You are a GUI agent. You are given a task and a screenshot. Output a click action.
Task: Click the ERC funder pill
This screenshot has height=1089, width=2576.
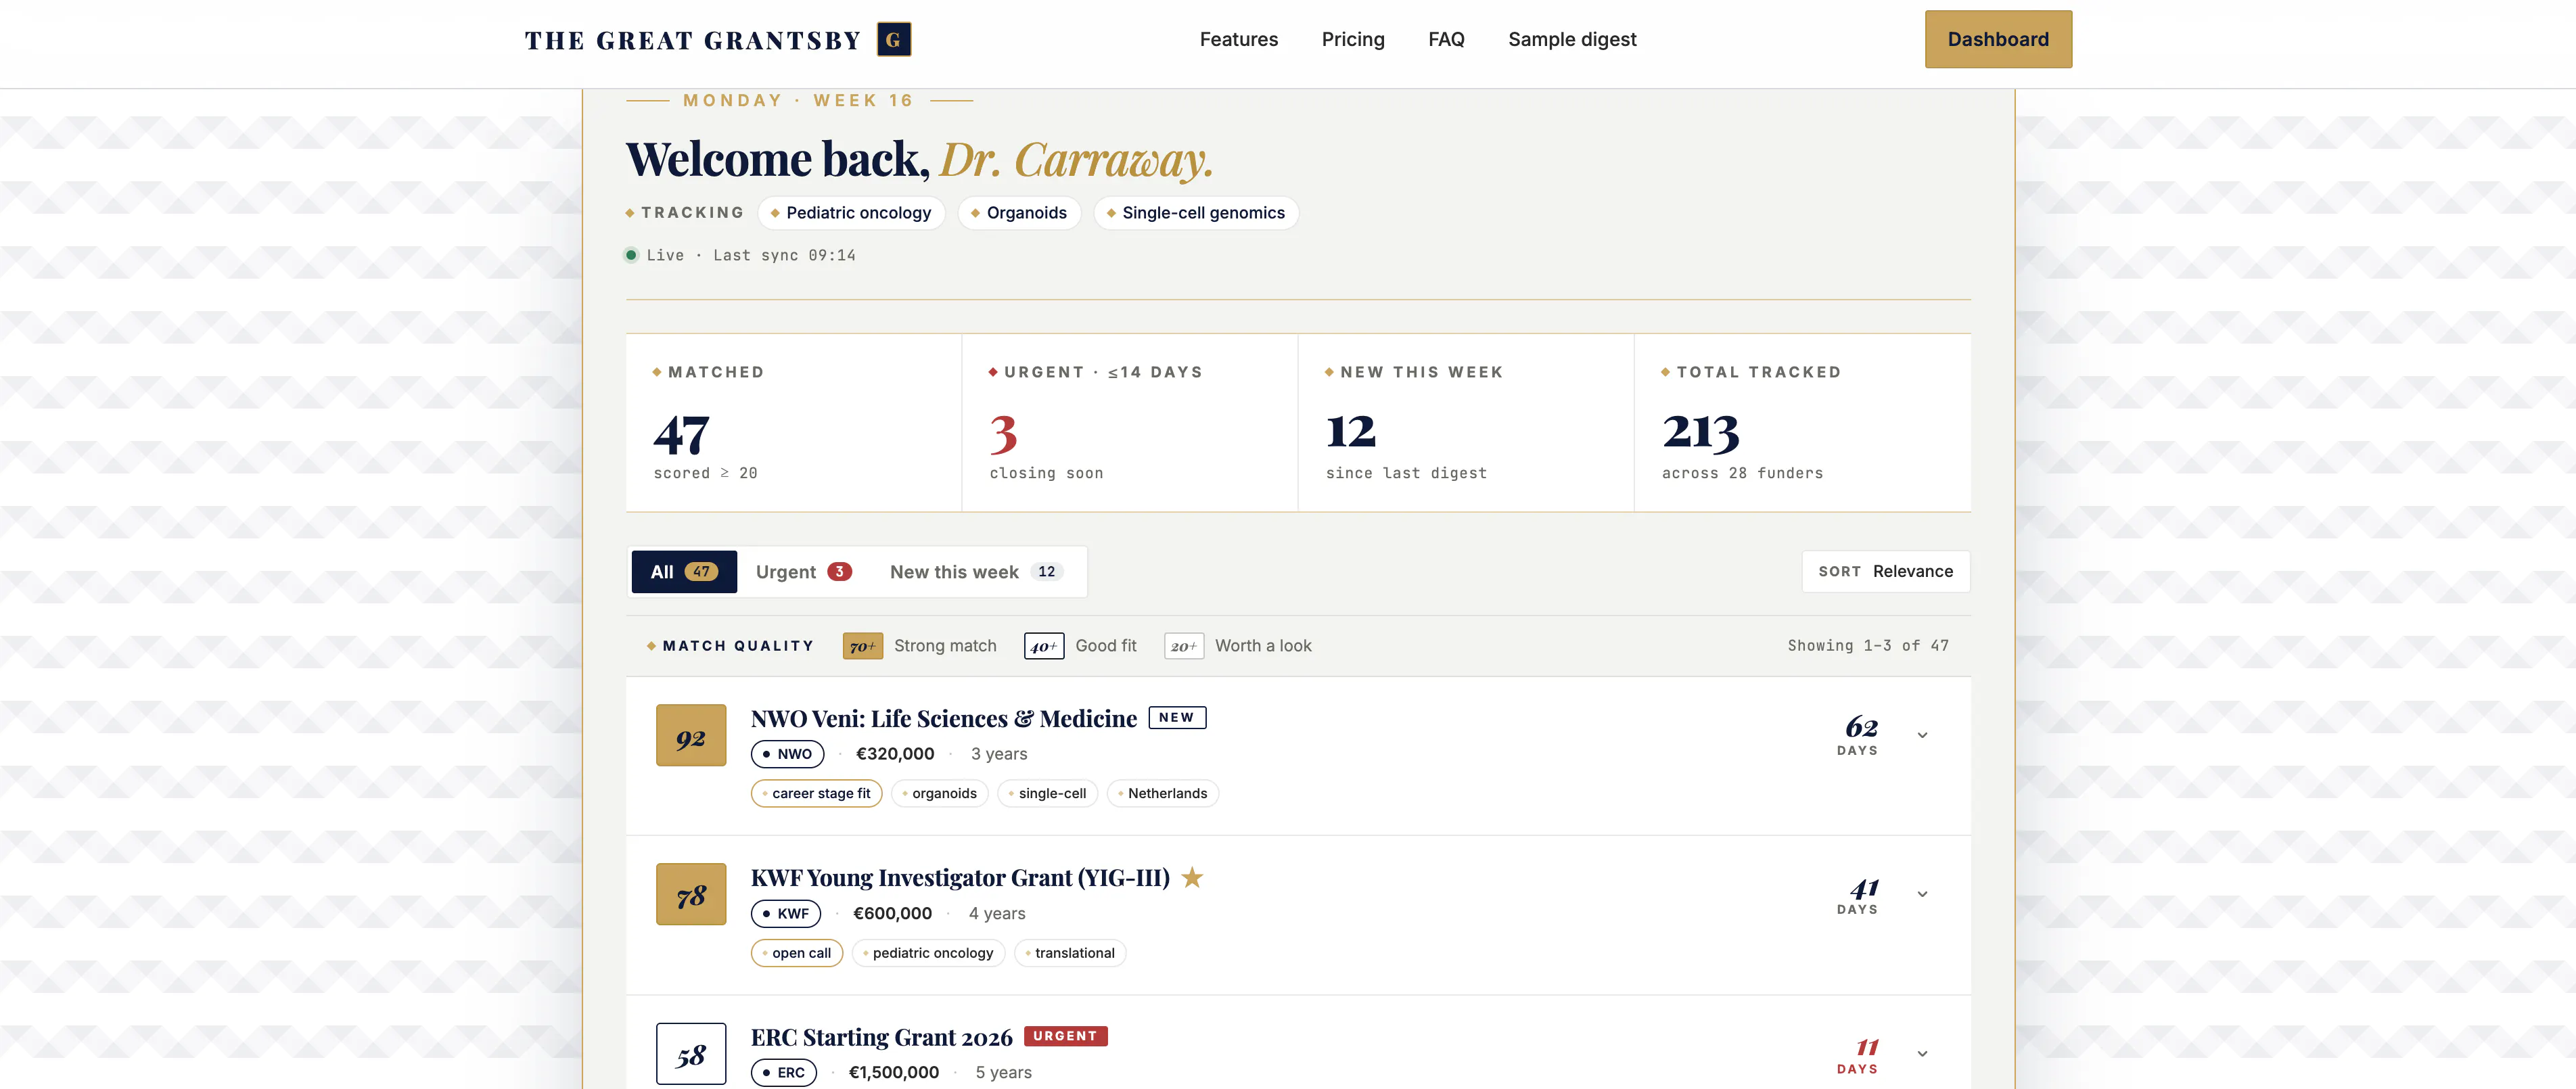tap(784, 1072)
